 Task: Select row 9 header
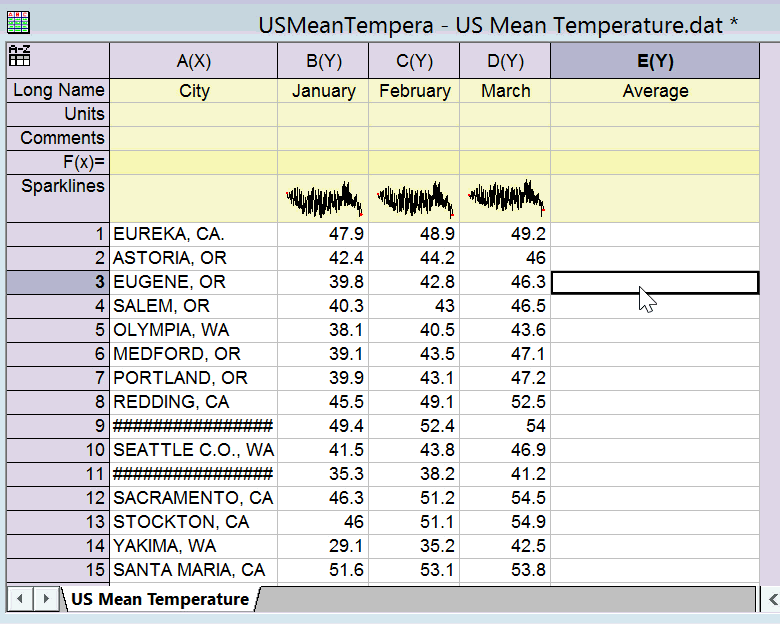tap(58, 426)
